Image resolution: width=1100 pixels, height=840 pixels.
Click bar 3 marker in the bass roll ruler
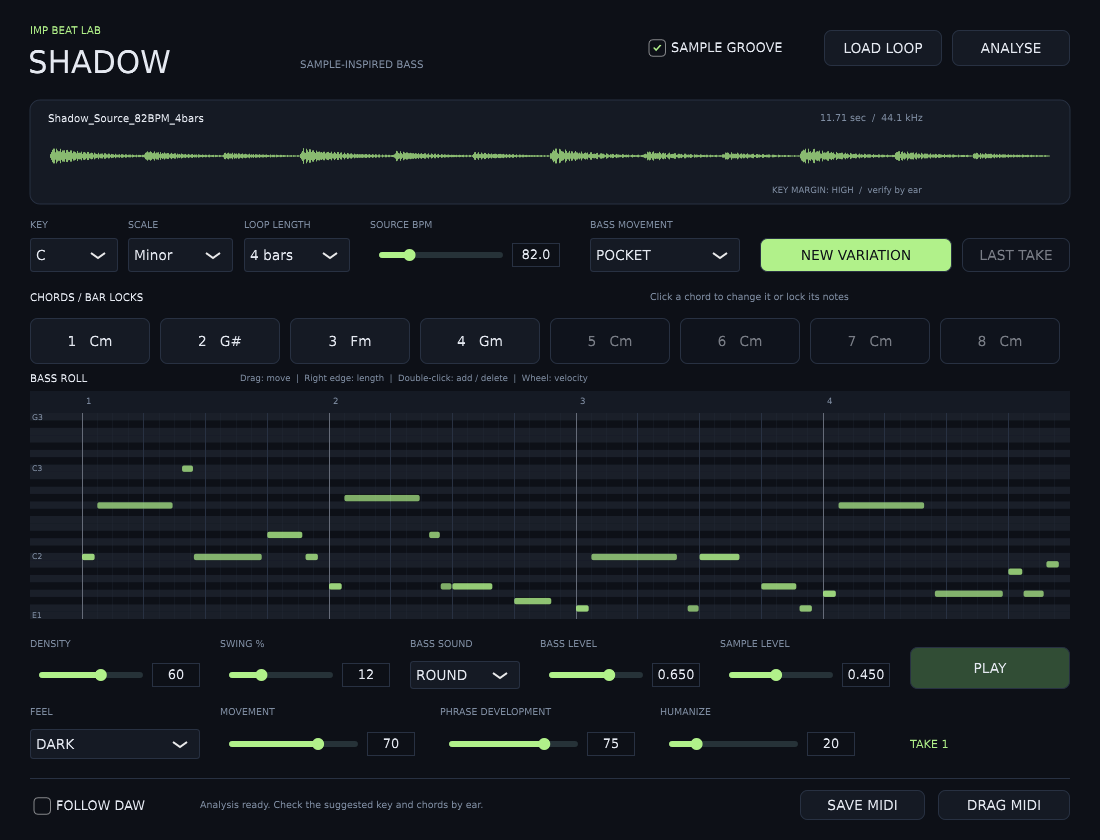pos(582,401)
